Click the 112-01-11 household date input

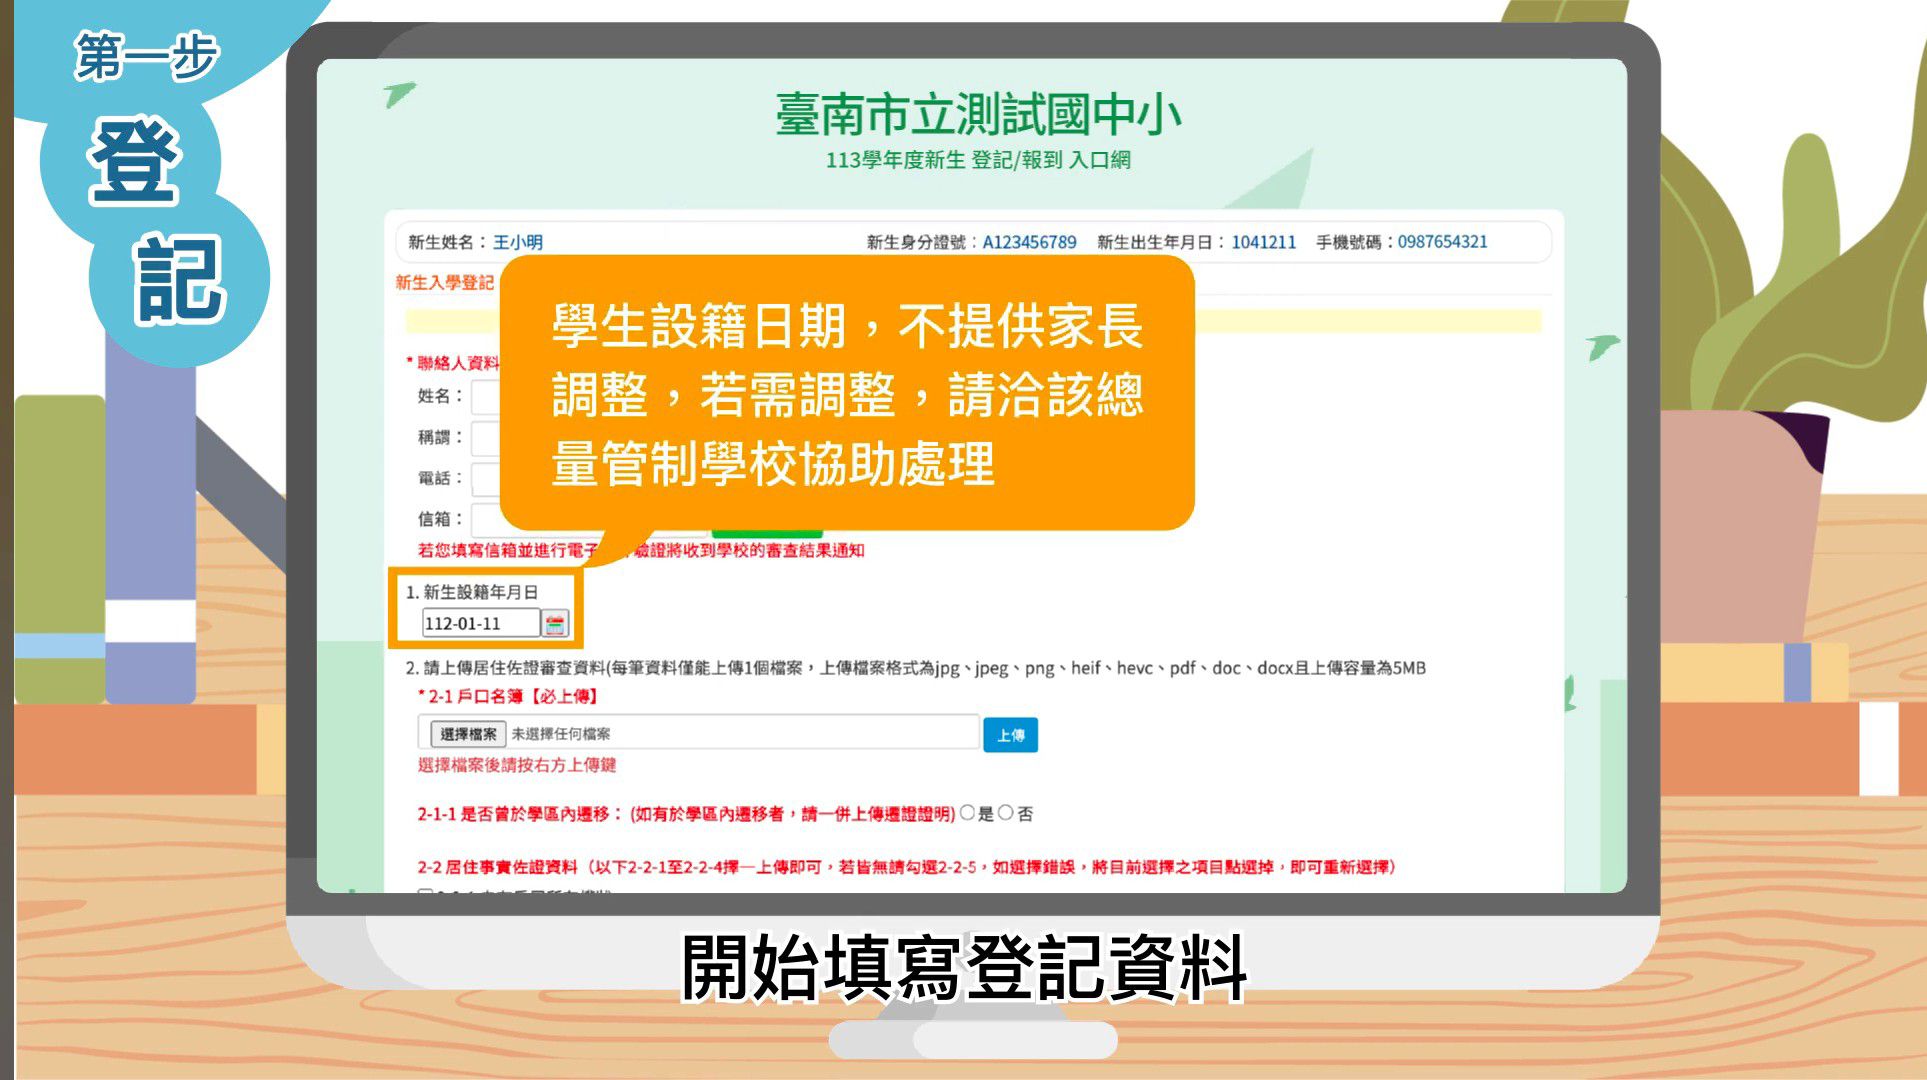click(479, 624)
